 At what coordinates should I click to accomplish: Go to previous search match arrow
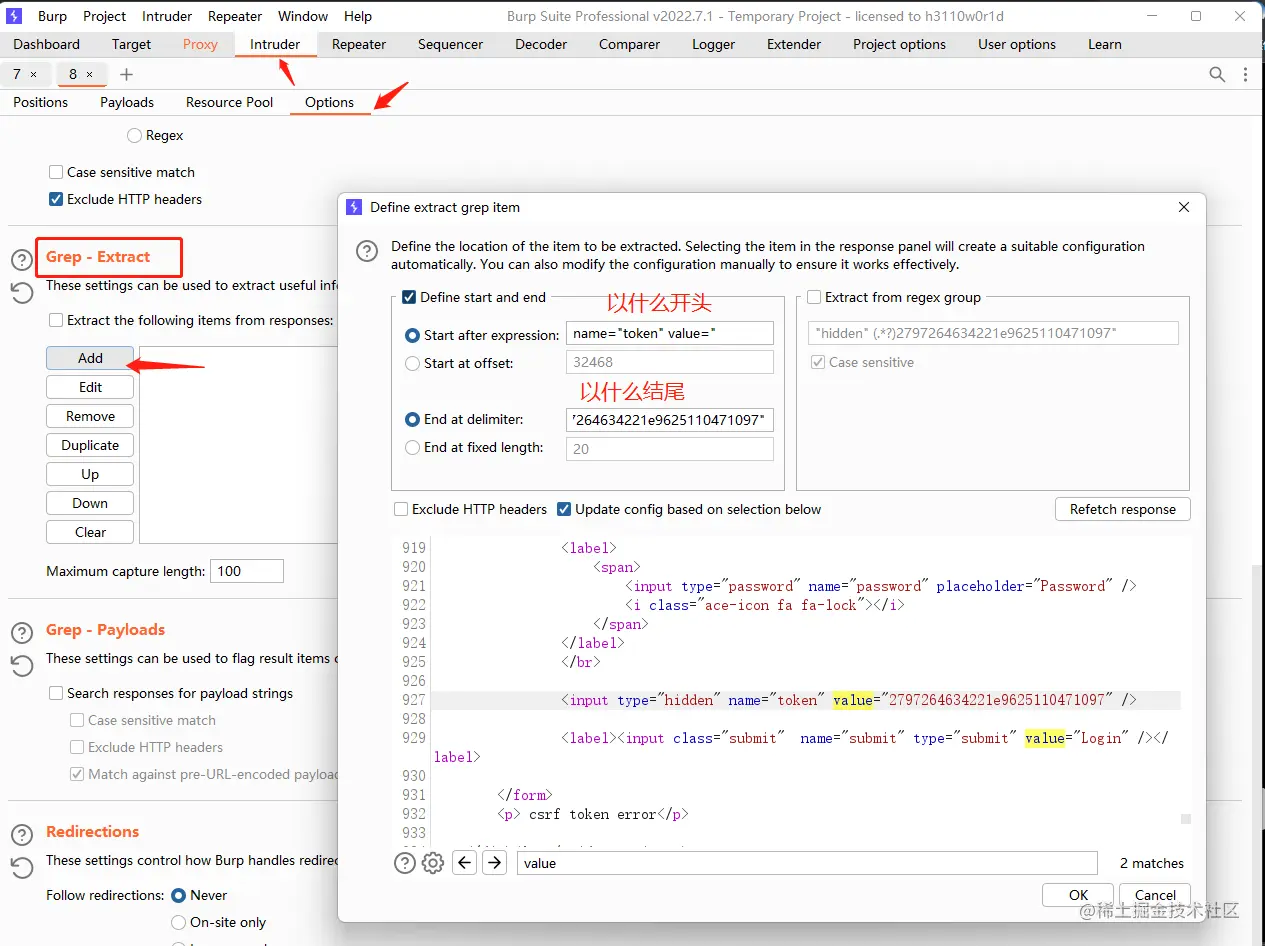pyautogui.click(x=464, y=862)
